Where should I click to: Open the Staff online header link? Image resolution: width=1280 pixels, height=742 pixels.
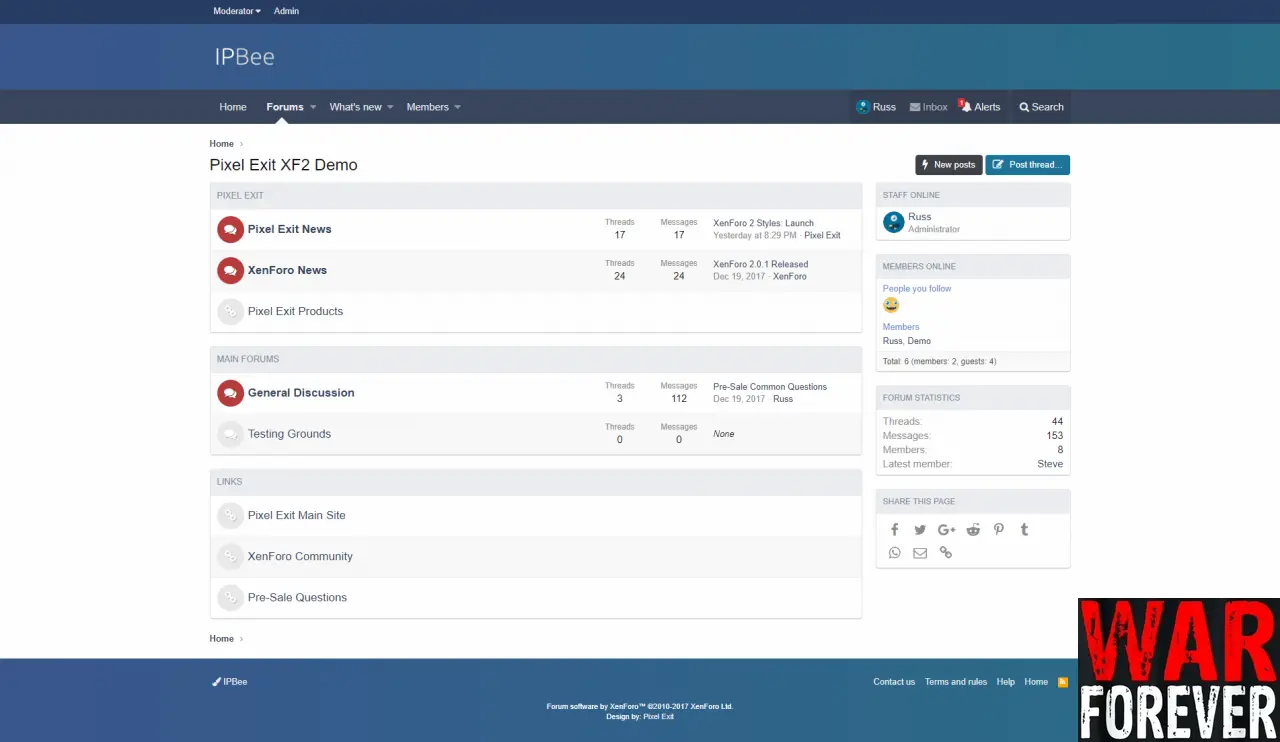click(911, 195)
